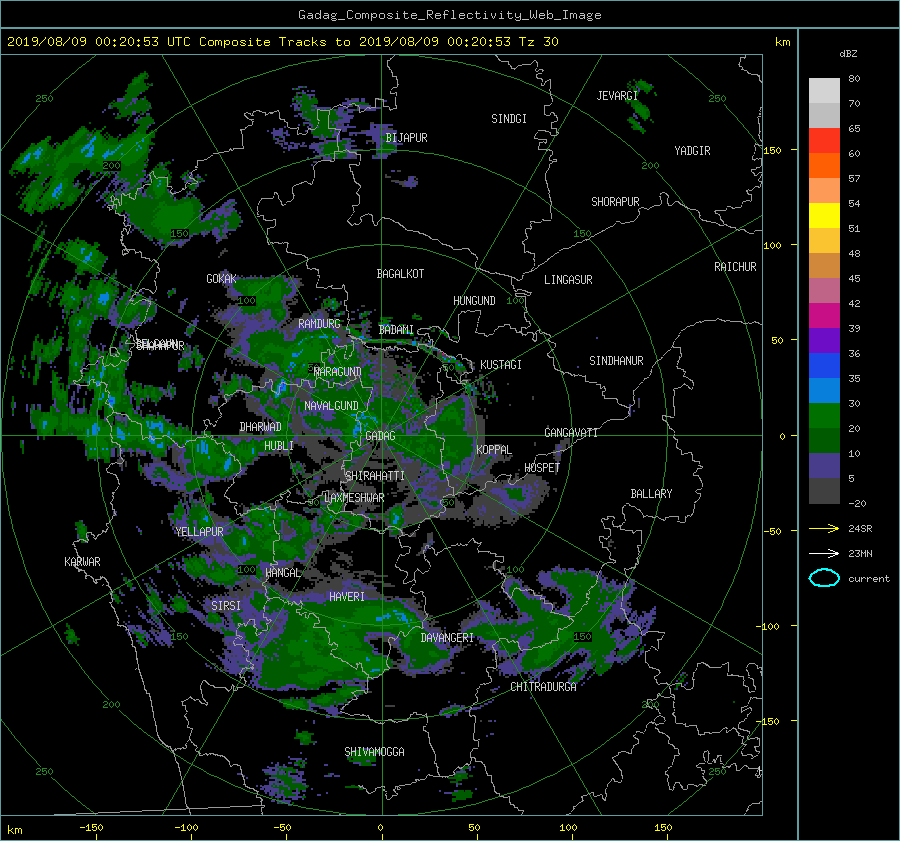Click the 'SIRSI' city label

[226, 606]
